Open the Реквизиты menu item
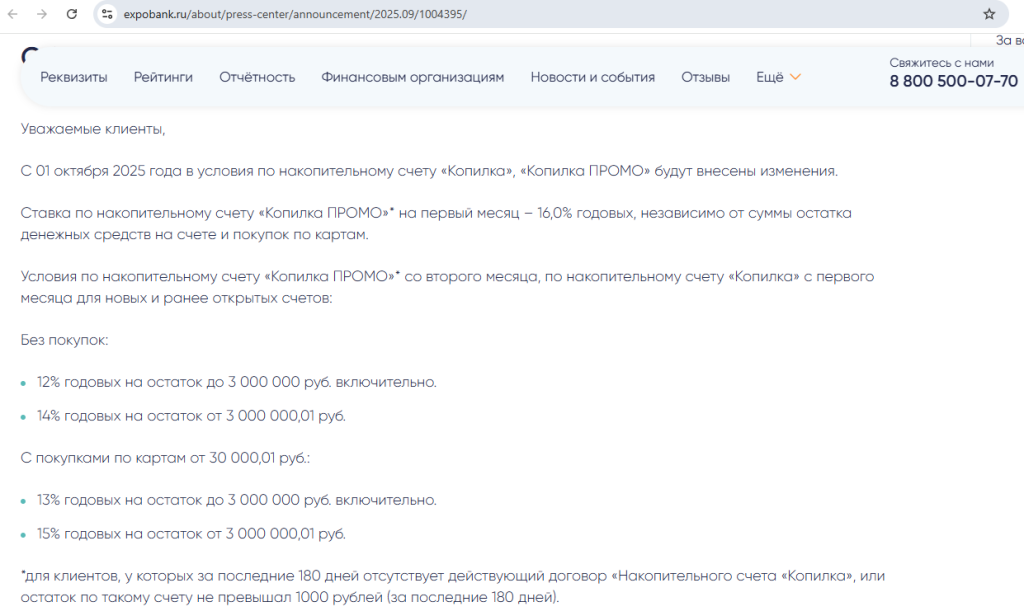The height and width of the screenshot is (616, 1024). point(74,77)
